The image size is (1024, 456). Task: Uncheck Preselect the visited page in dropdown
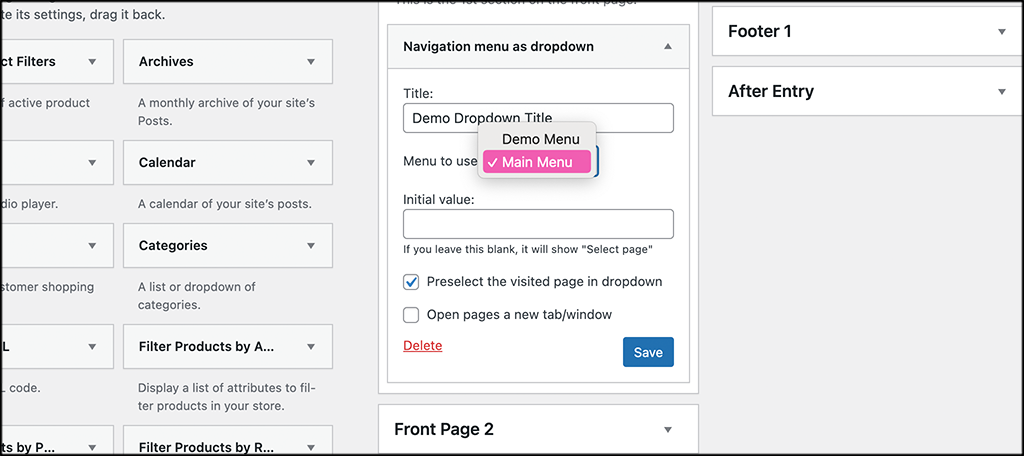tap(411, 282)
